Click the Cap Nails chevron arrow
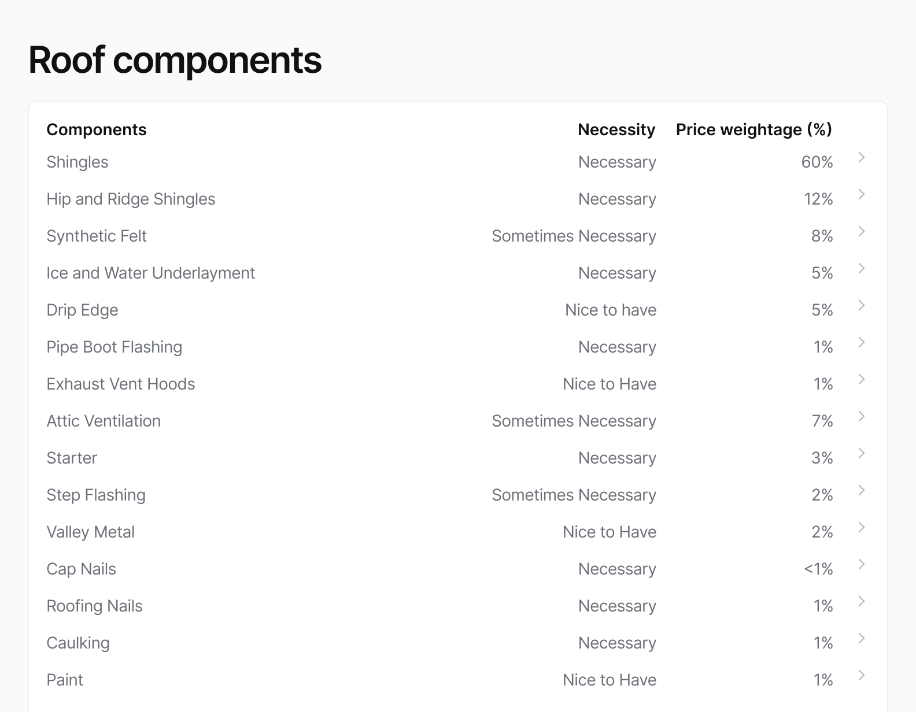The image size is (916, 712). [x=861, y=565]
